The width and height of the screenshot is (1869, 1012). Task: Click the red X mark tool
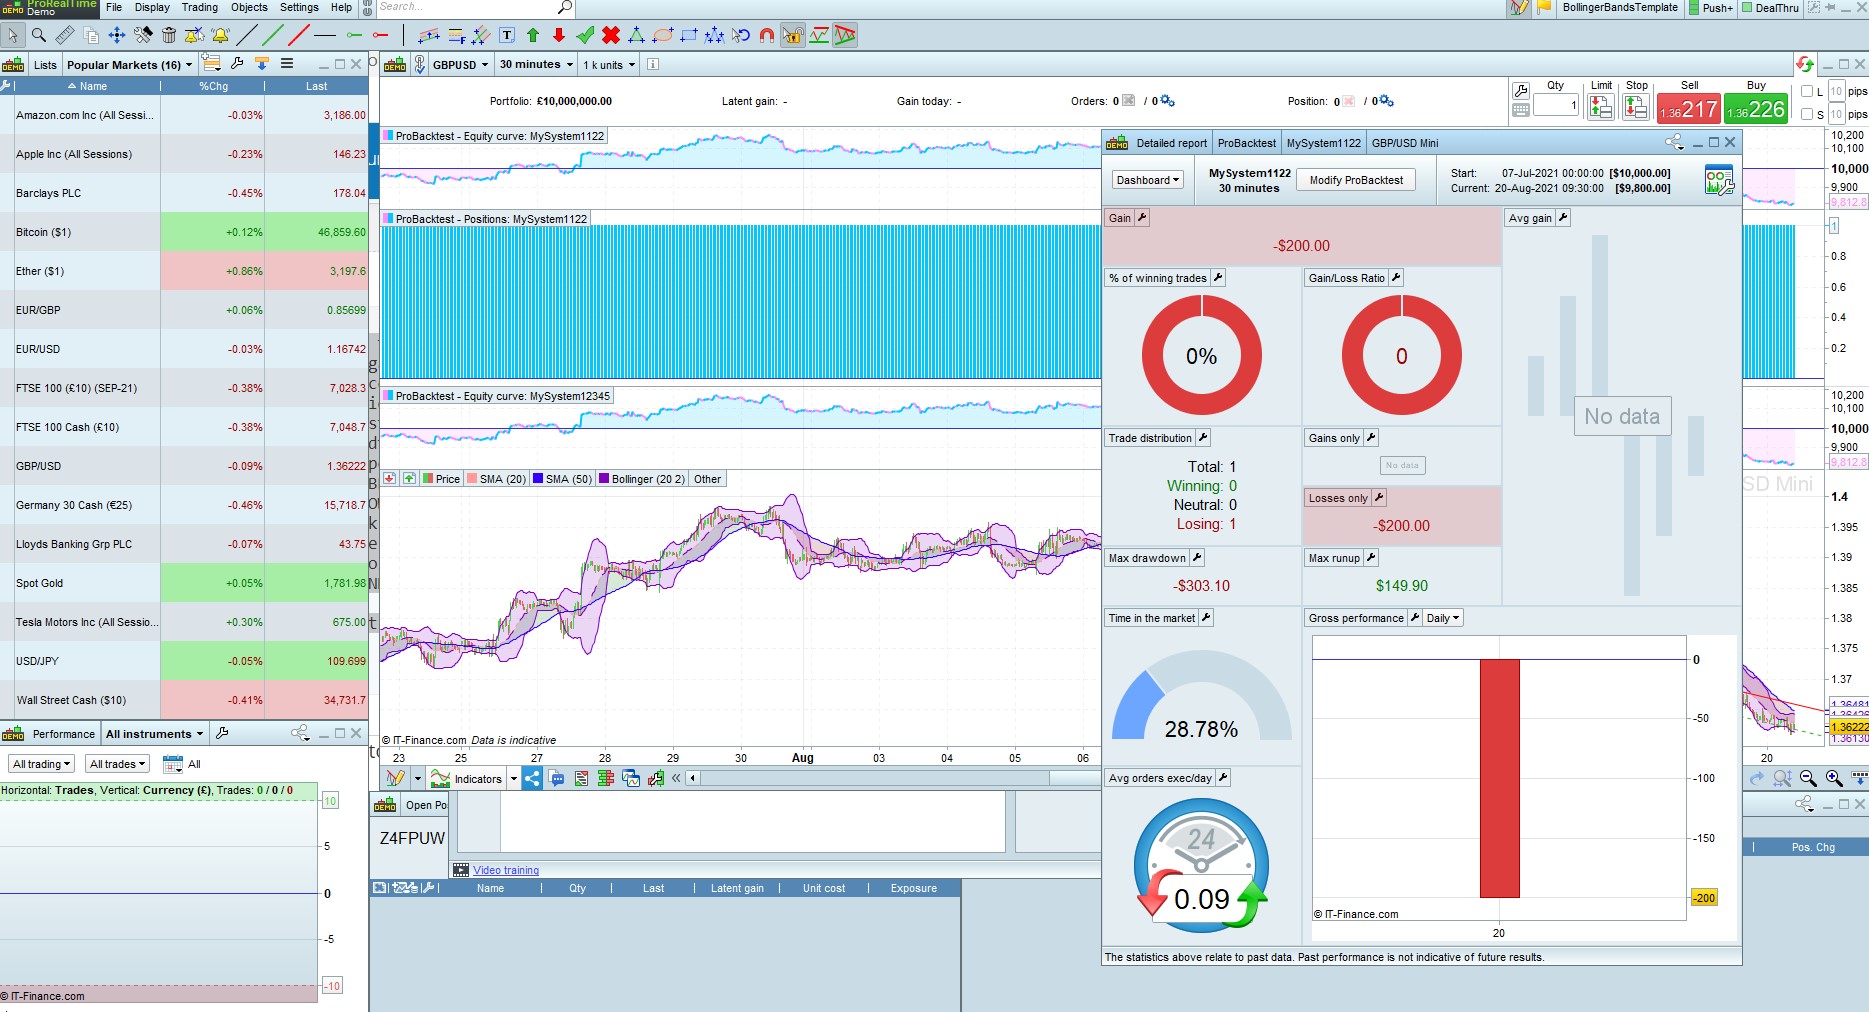tap(610, 36)
